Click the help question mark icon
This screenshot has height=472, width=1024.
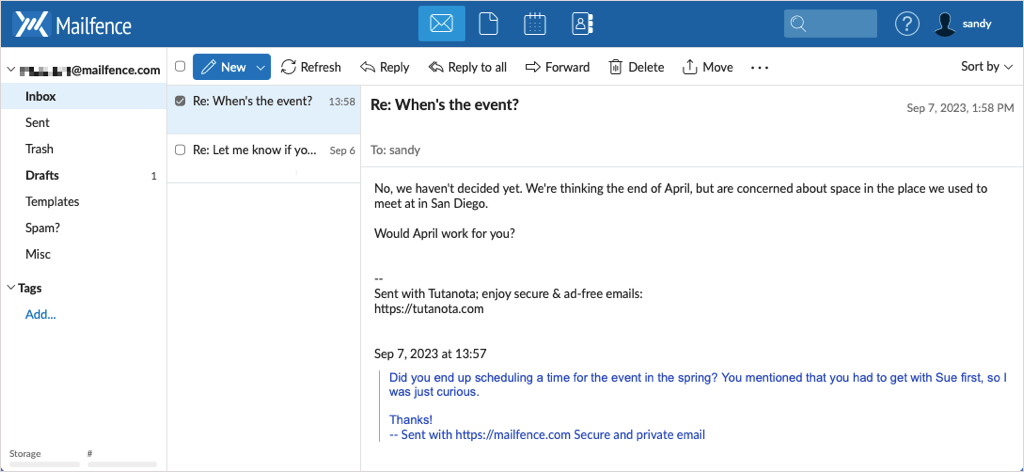point(907,24)
